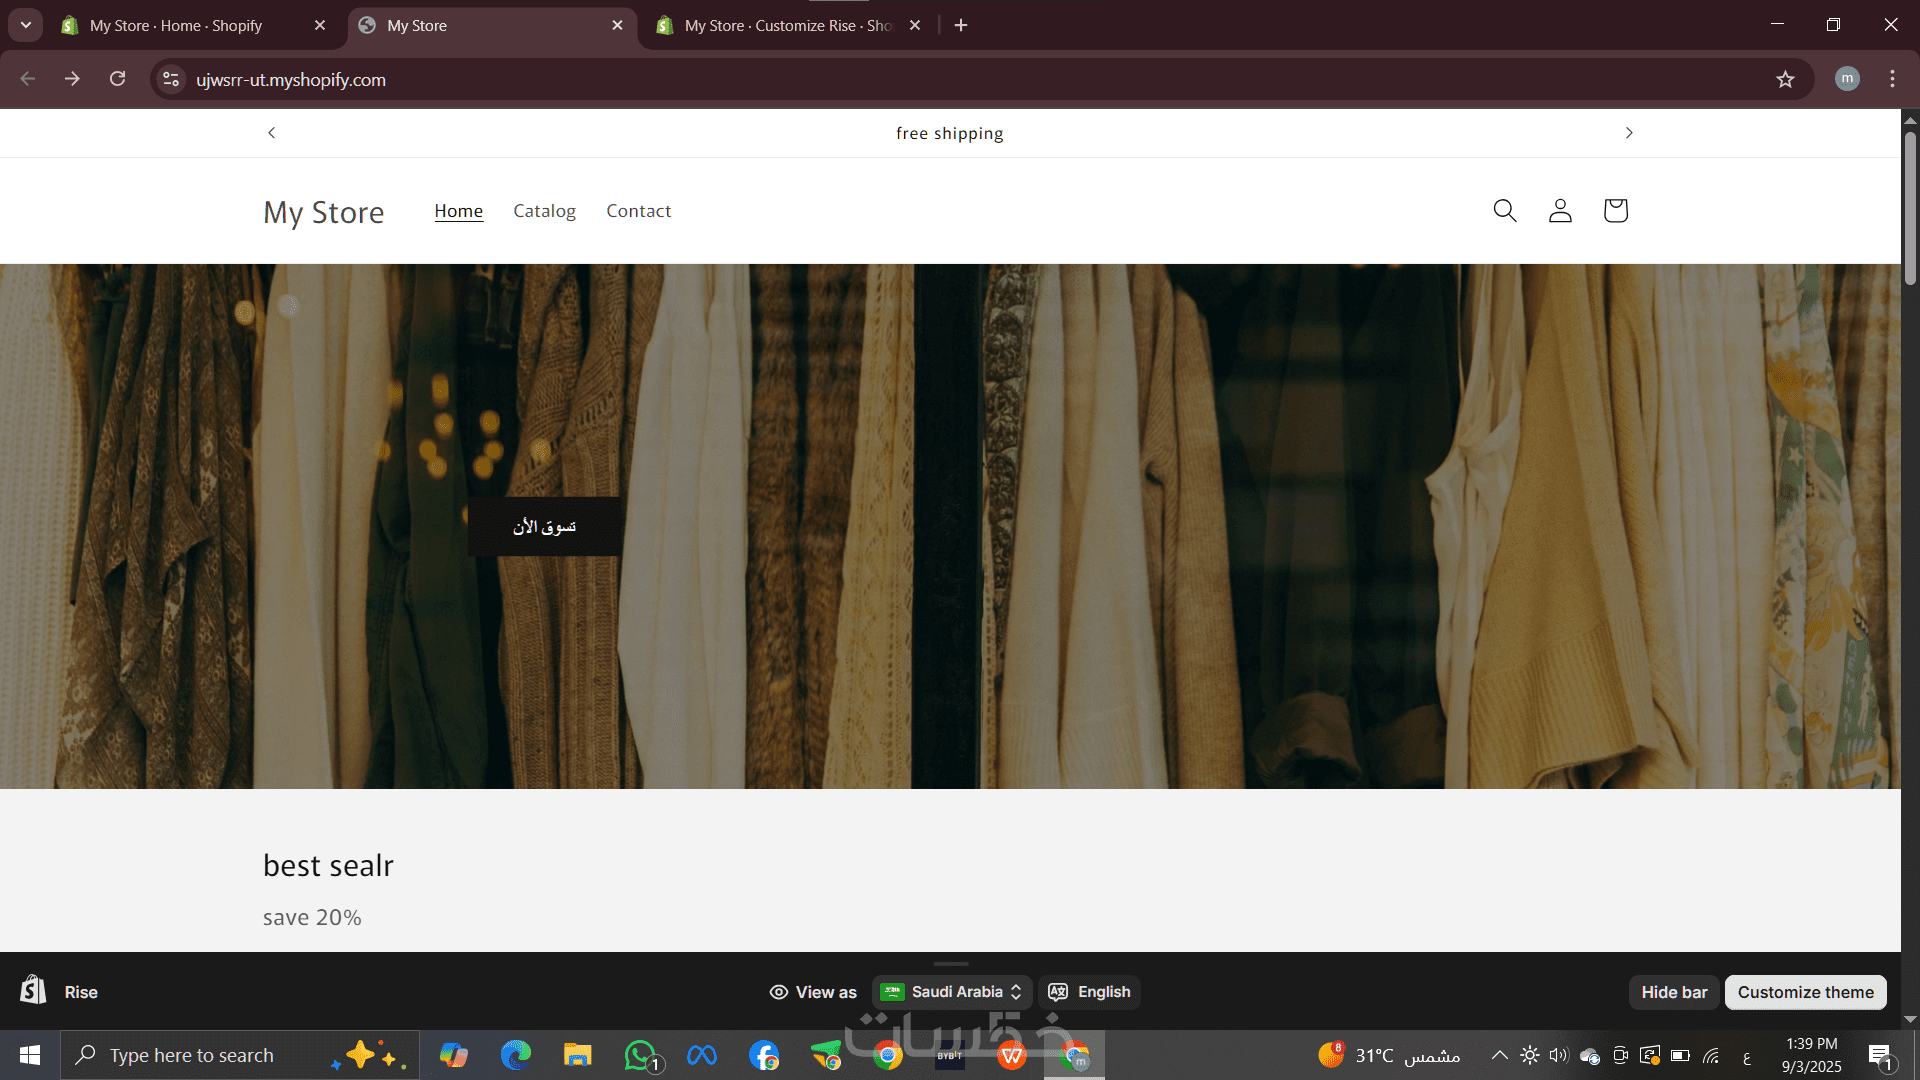The height and width of the screenshot is (1080, 1920).
Task: Expand the Saudi Arabia country selector
Action: tap(951, 992)
